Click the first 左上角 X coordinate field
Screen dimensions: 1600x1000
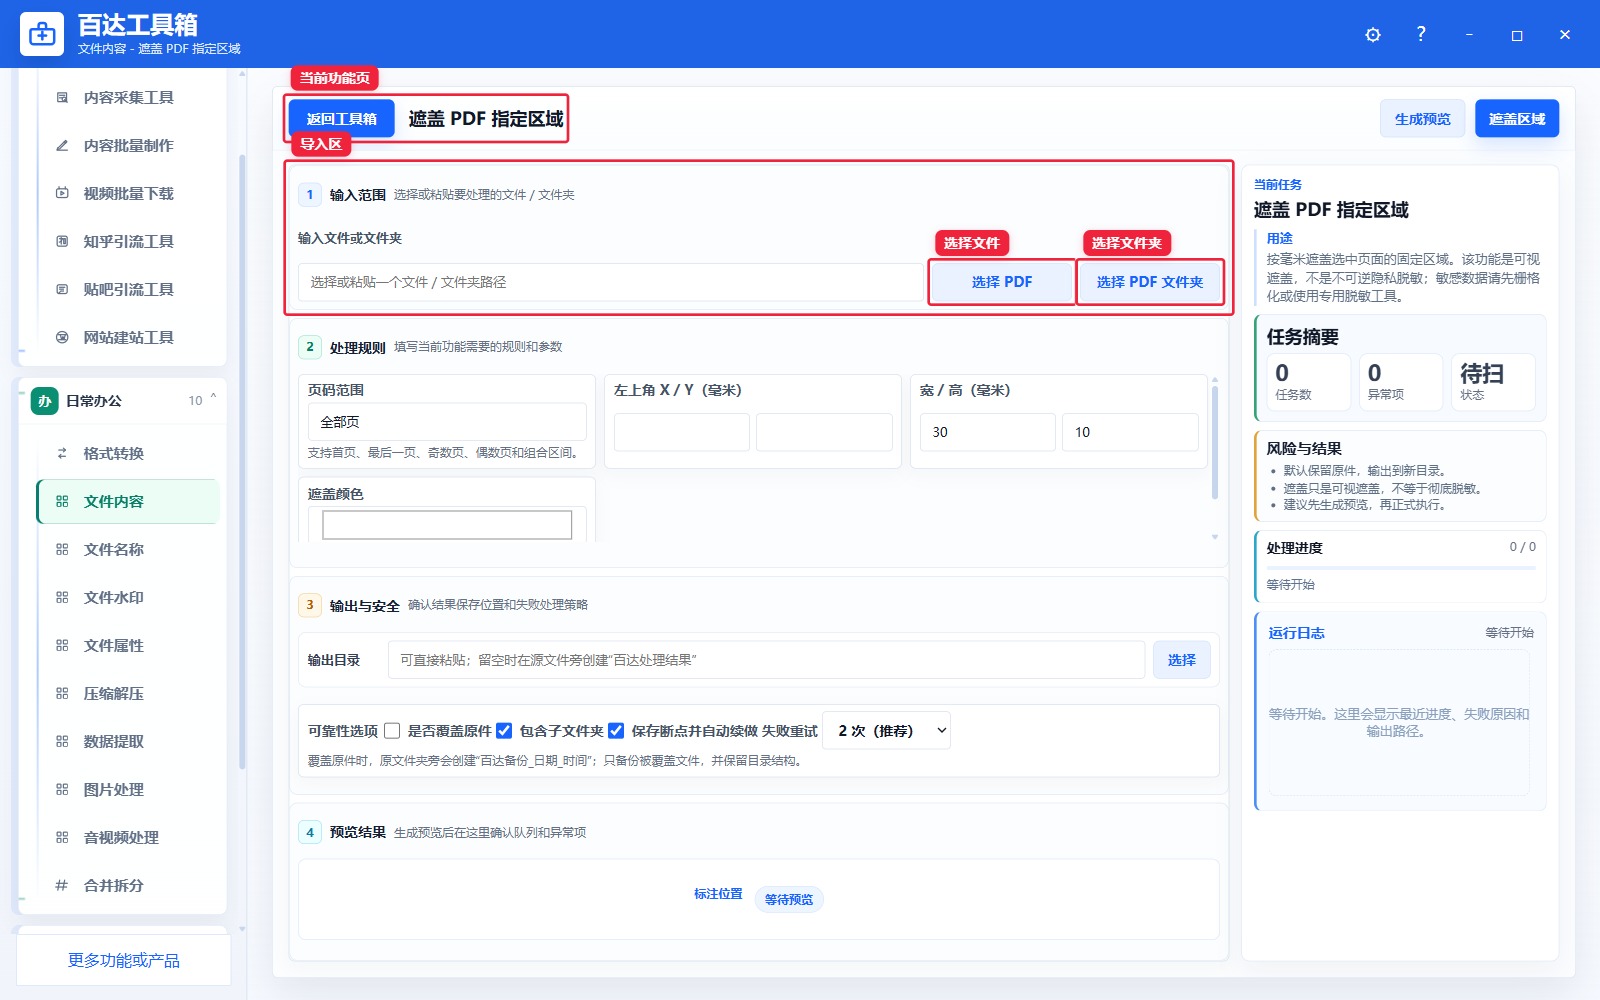pos(682,432)
